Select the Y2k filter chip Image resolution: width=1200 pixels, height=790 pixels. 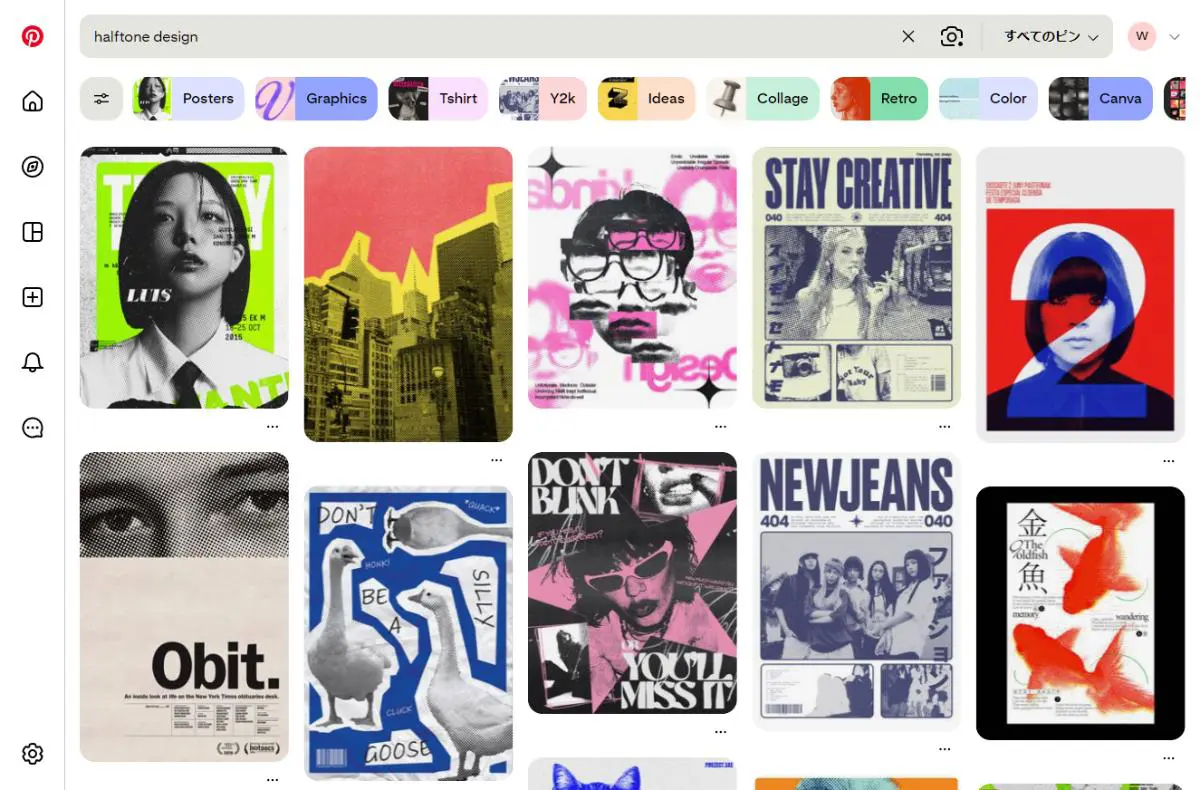click(543, 99)
